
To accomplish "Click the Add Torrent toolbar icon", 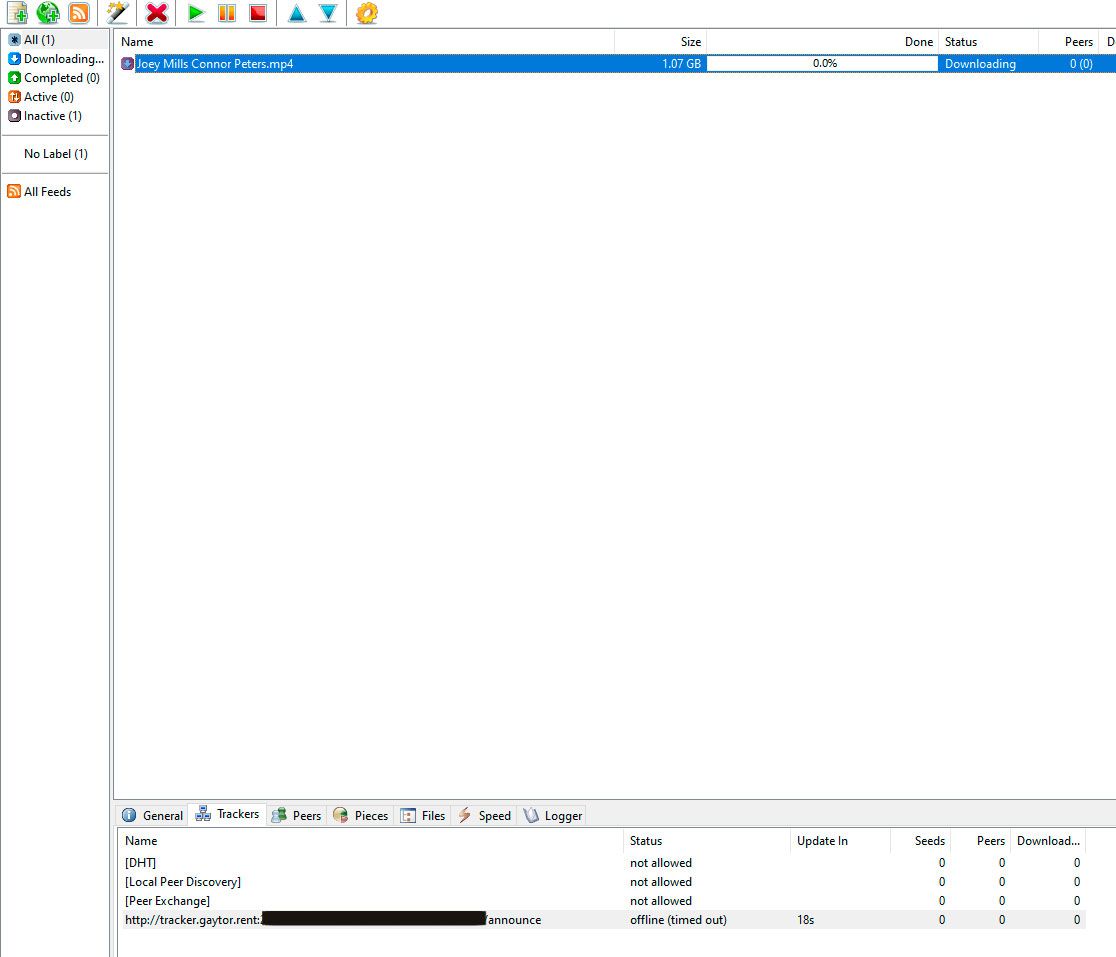I will click(17, 13).
